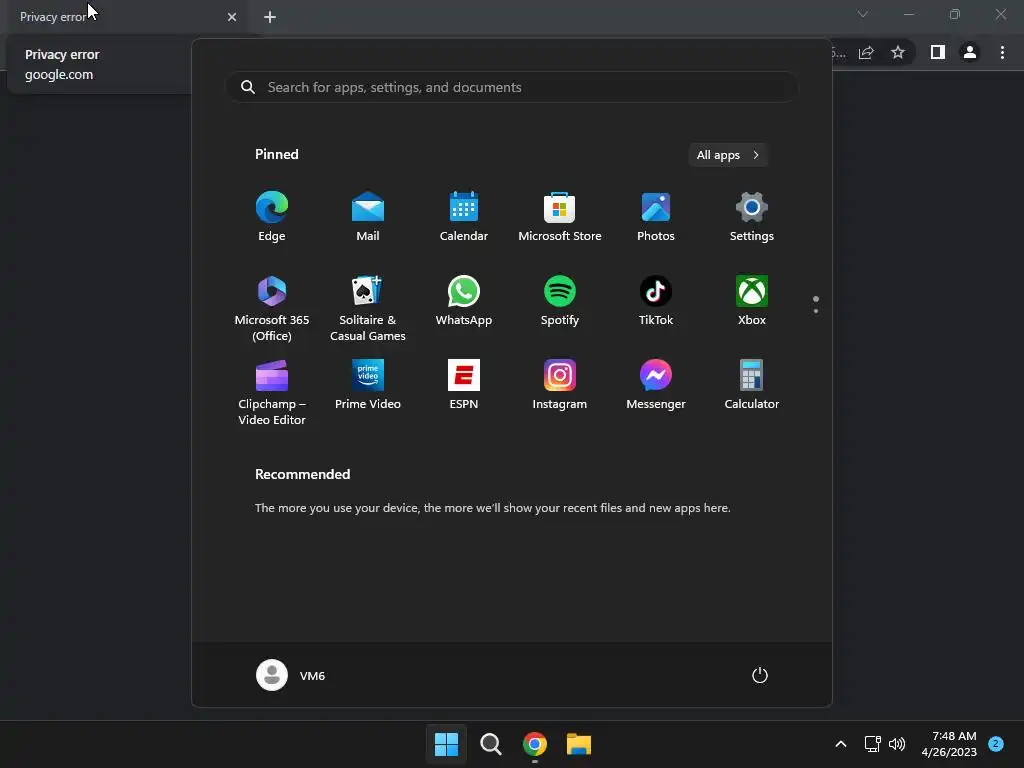Screen dimensions: 1024x768
Task: Click the Start menu search field
Action: pos(512,87)
